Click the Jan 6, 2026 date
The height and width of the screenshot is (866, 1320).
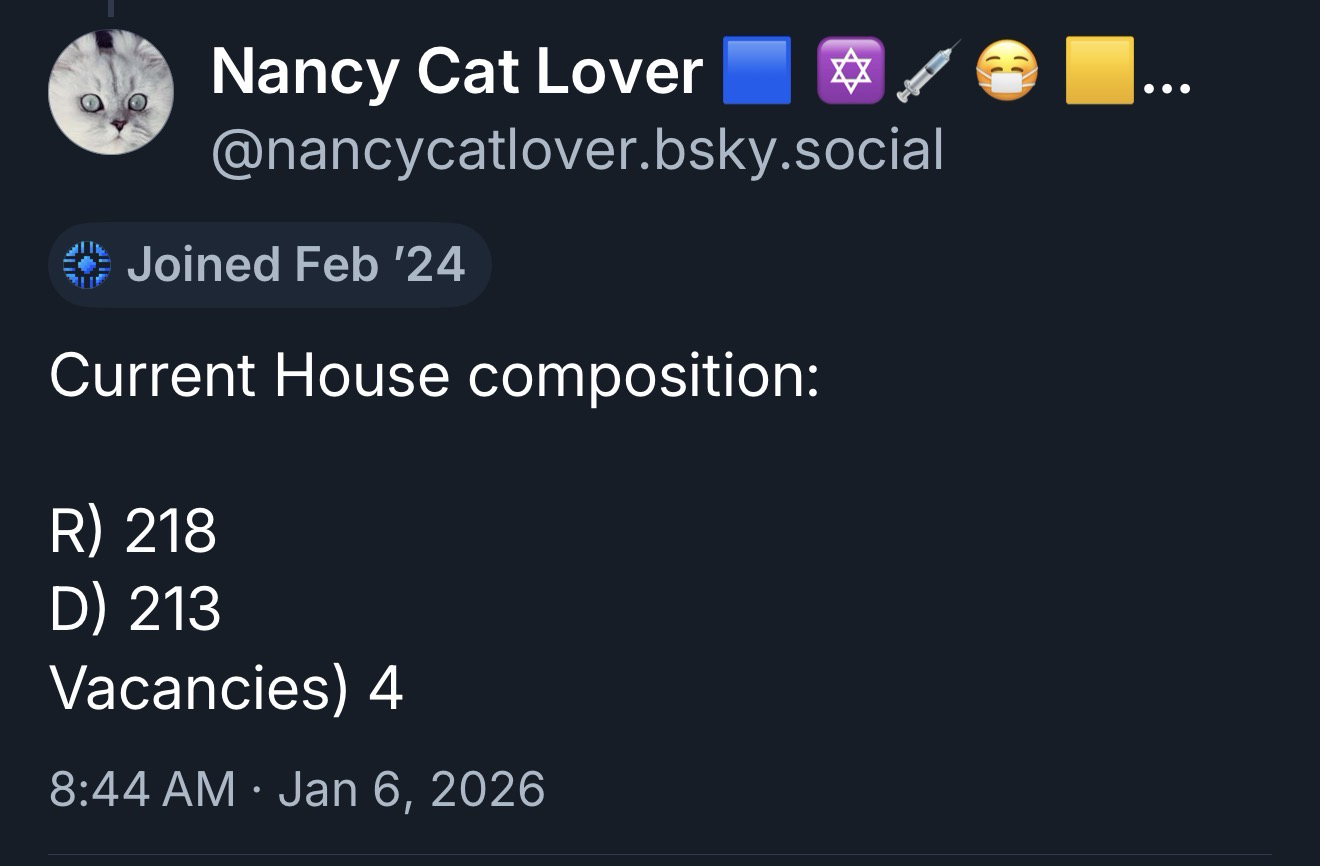click(x=412, y=788)
